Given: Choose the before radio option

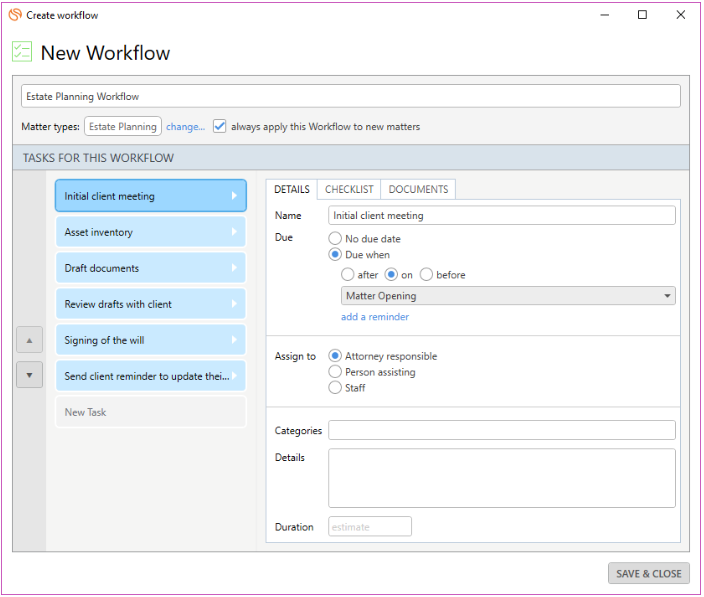Looking at the screenshot, I should click(426, 274).
